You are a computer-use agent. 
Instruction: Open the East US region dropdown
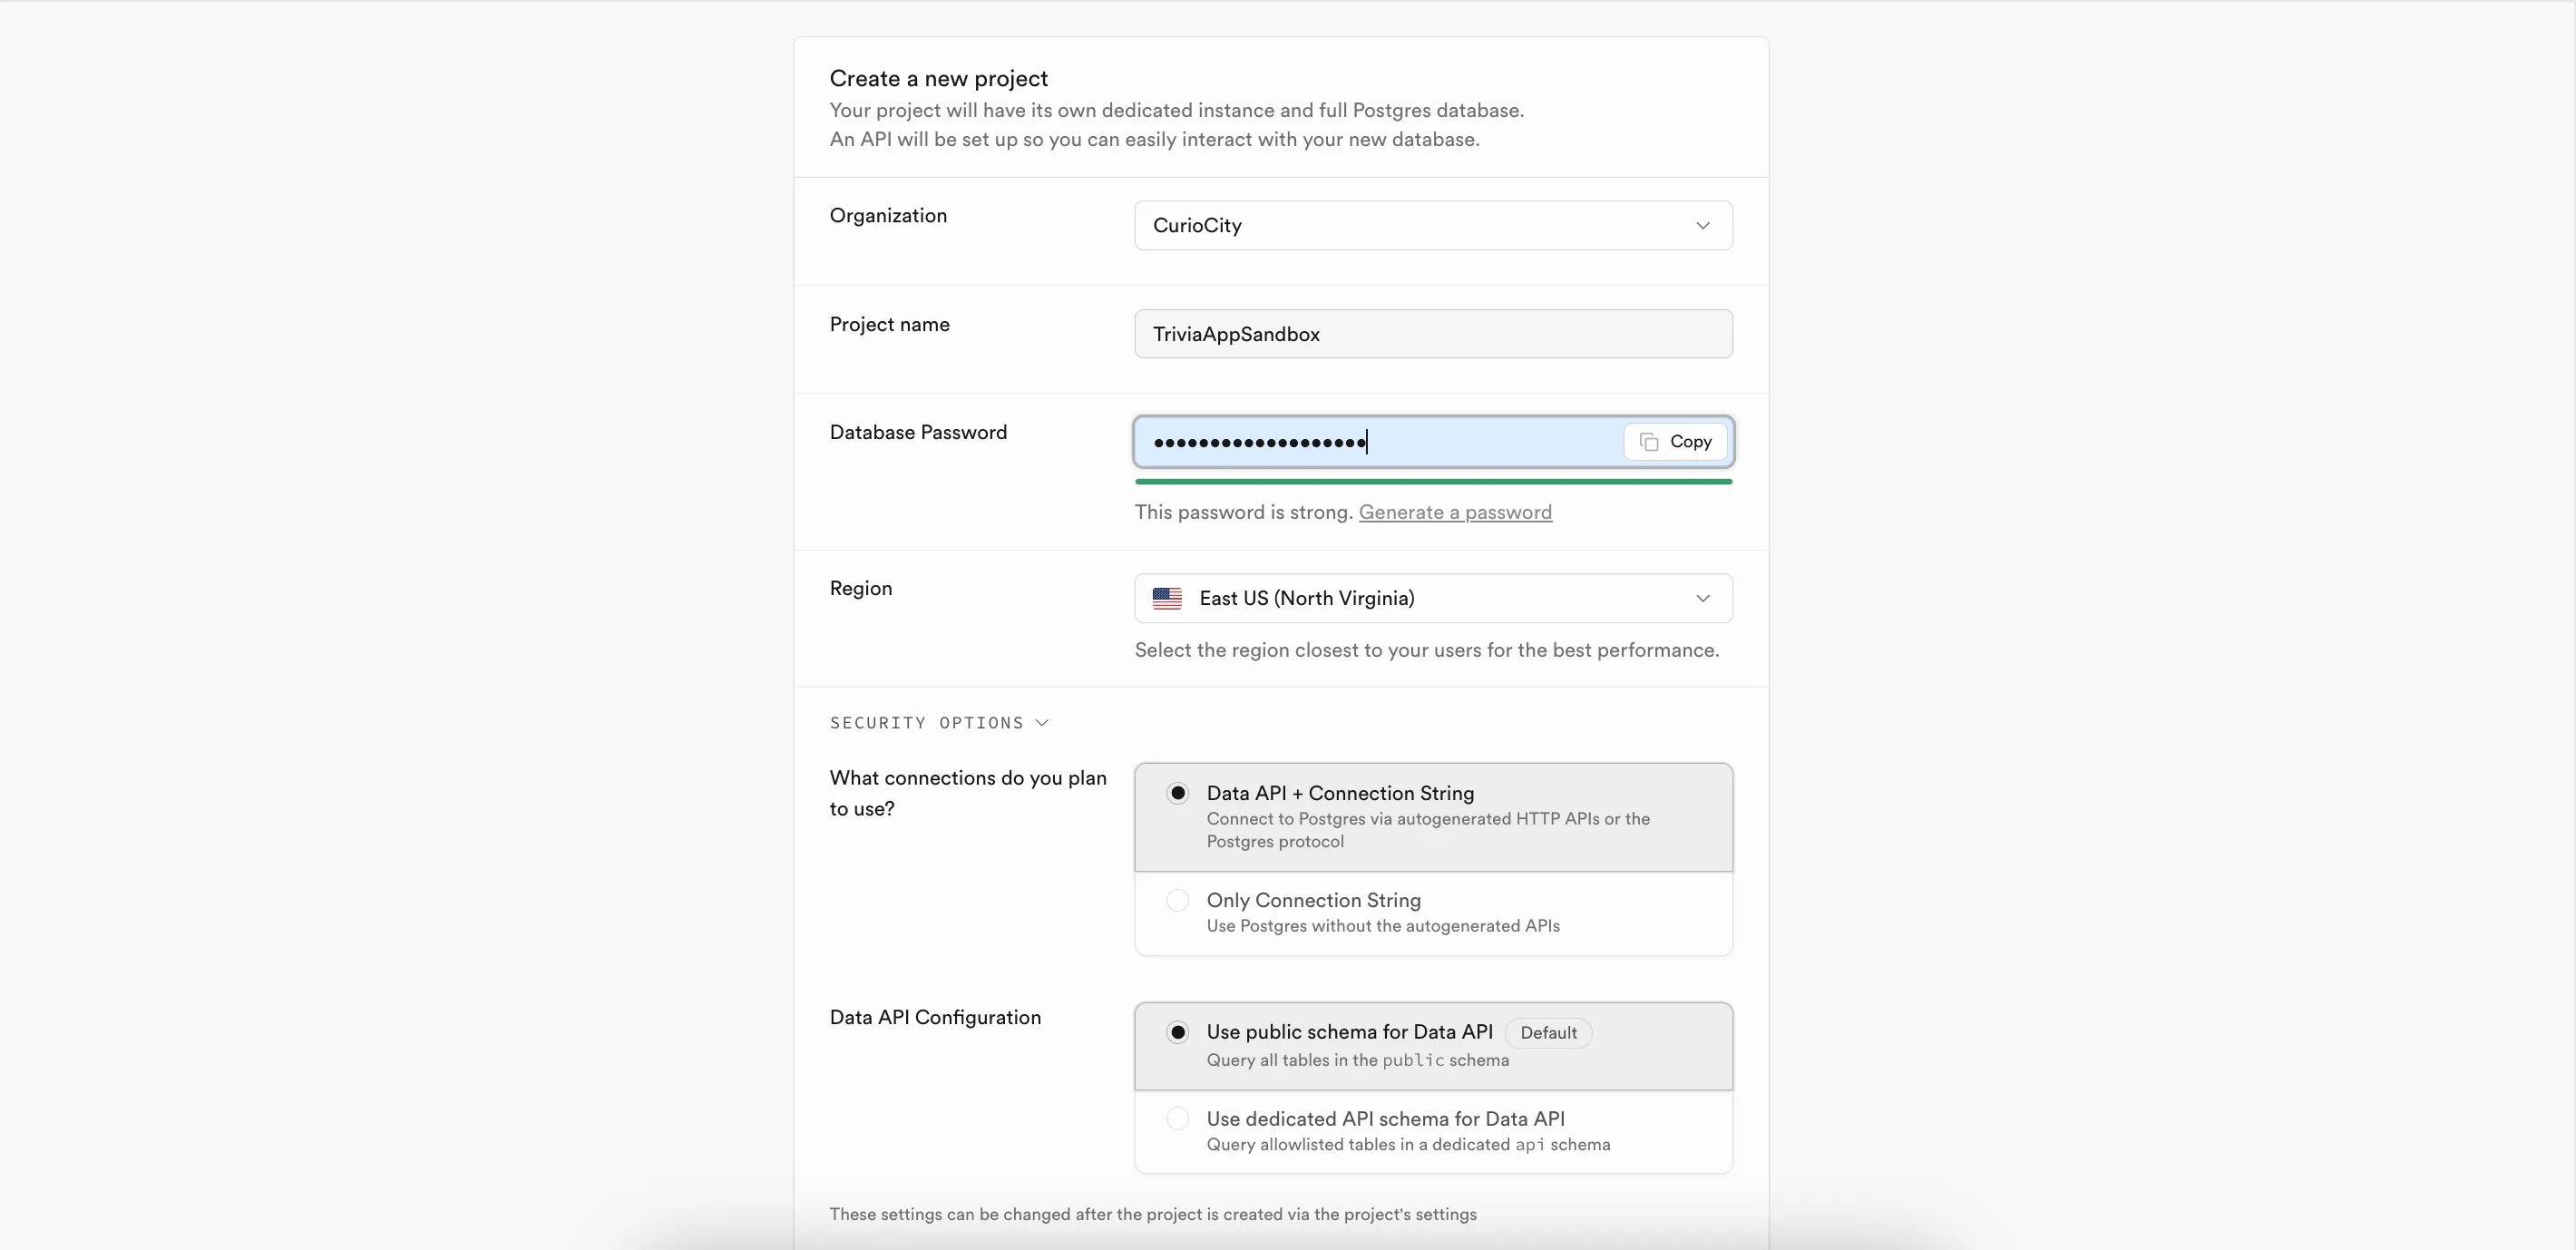pos(1420,598)
